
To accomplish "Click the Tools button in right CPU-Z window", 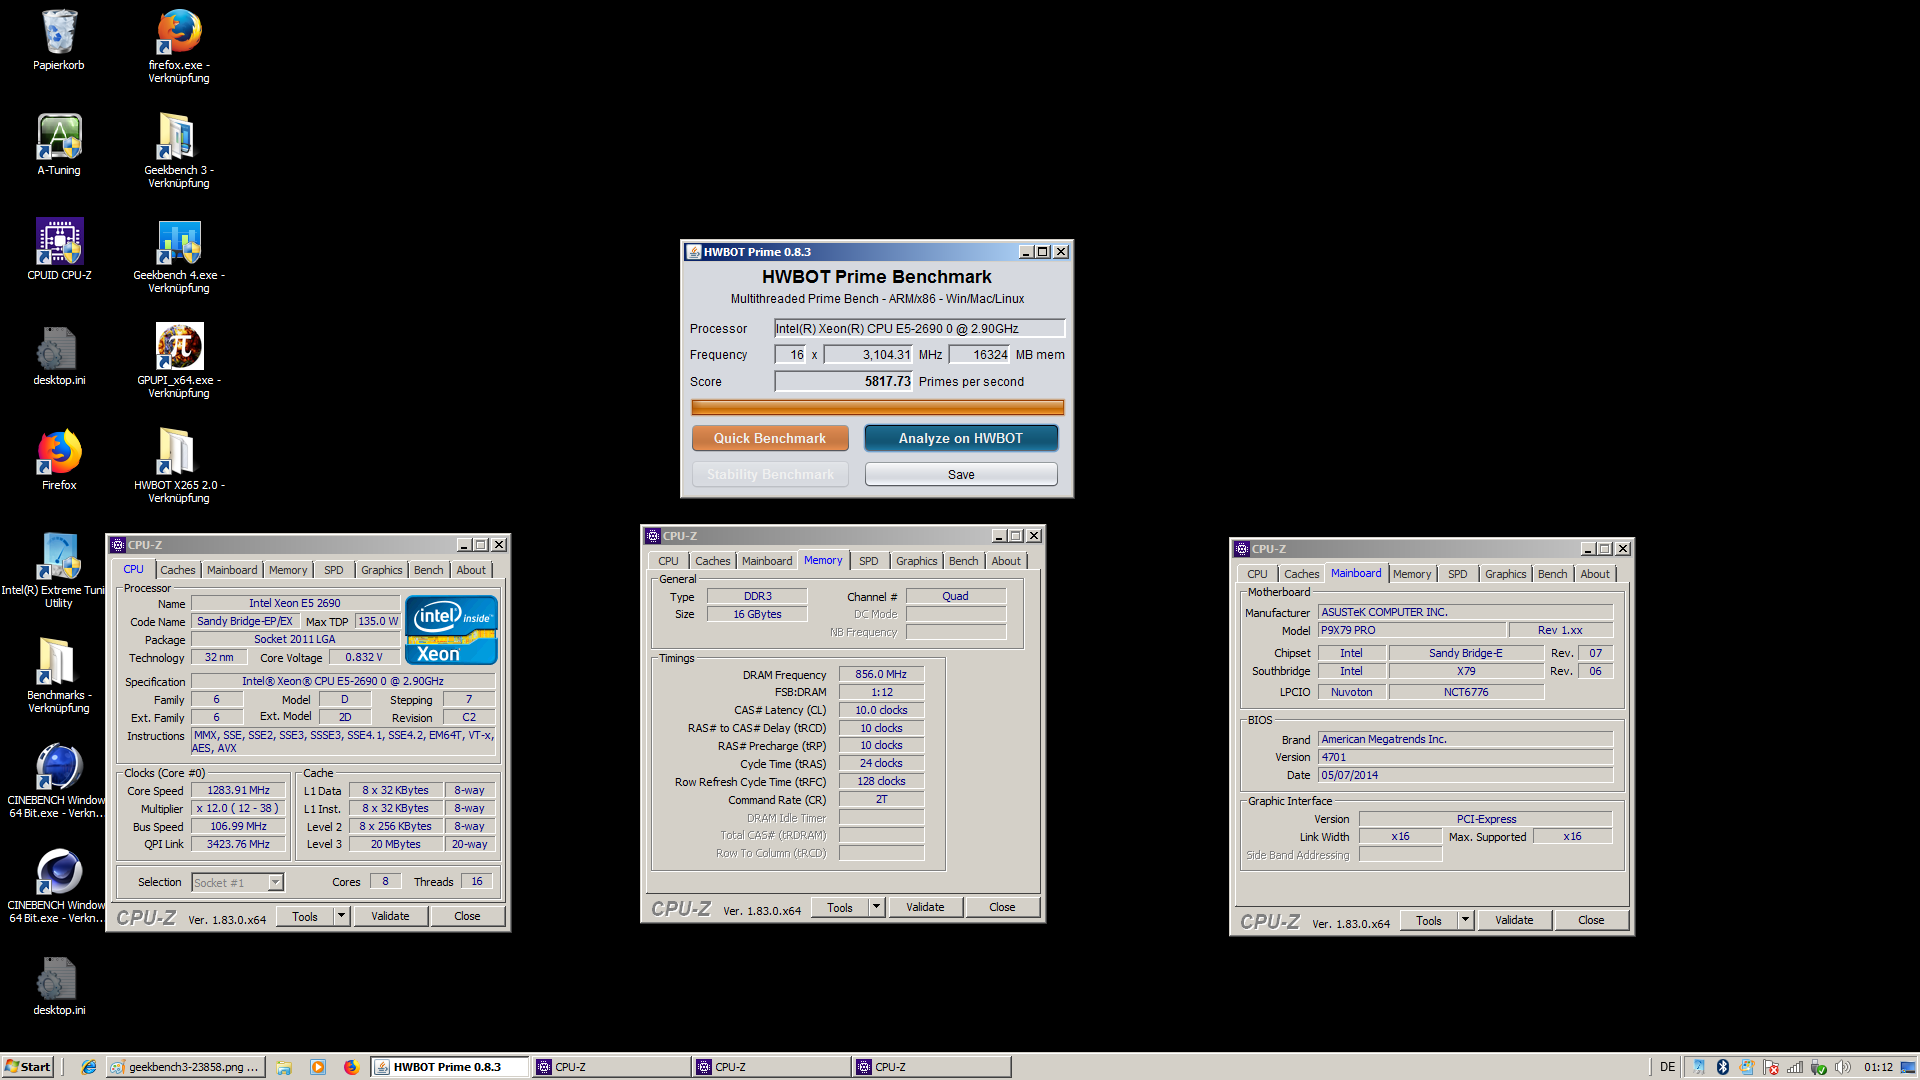I will [x=1429, y=920].
